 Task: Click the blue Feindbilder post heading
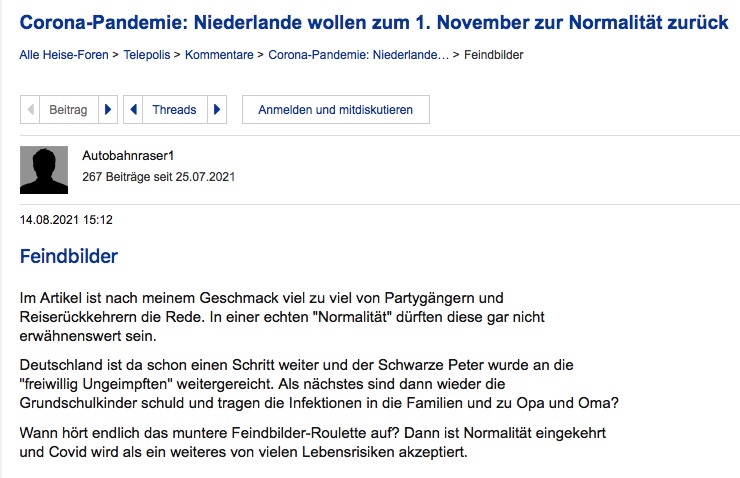(69, 256)
